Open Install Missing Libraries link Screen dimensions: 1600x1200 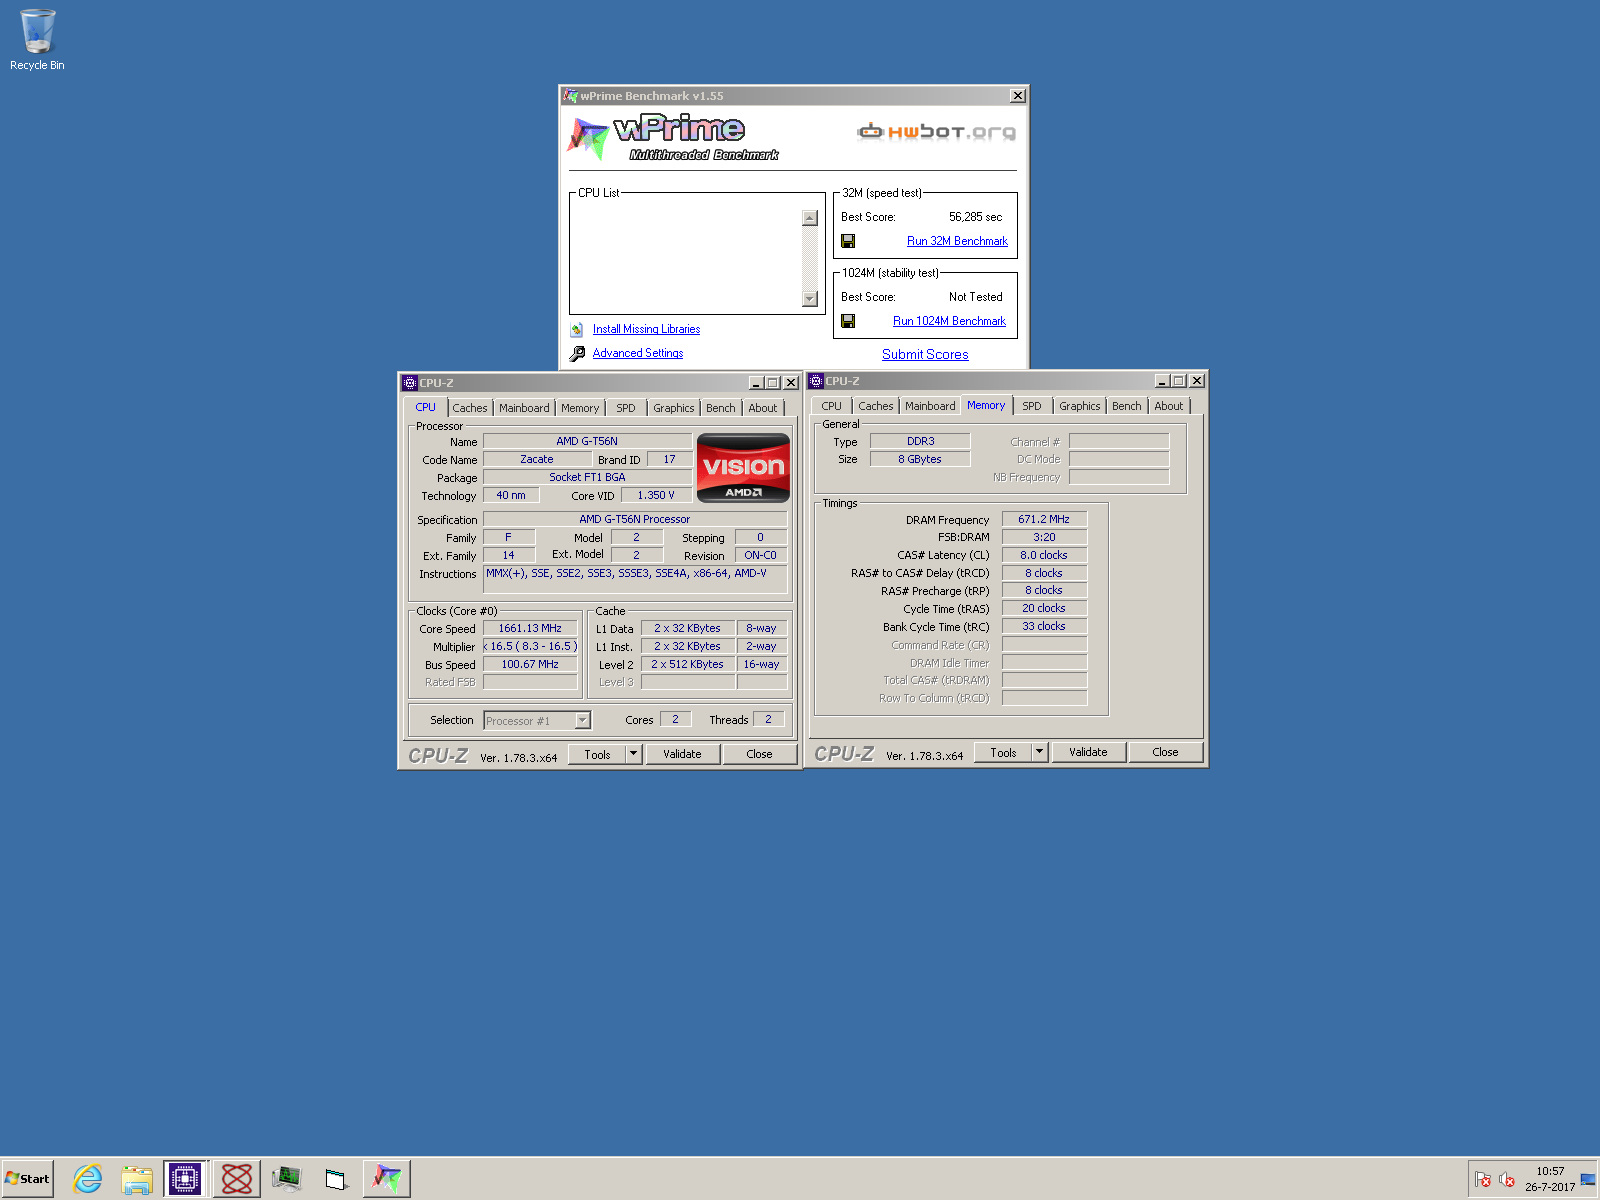pos(646,329)
